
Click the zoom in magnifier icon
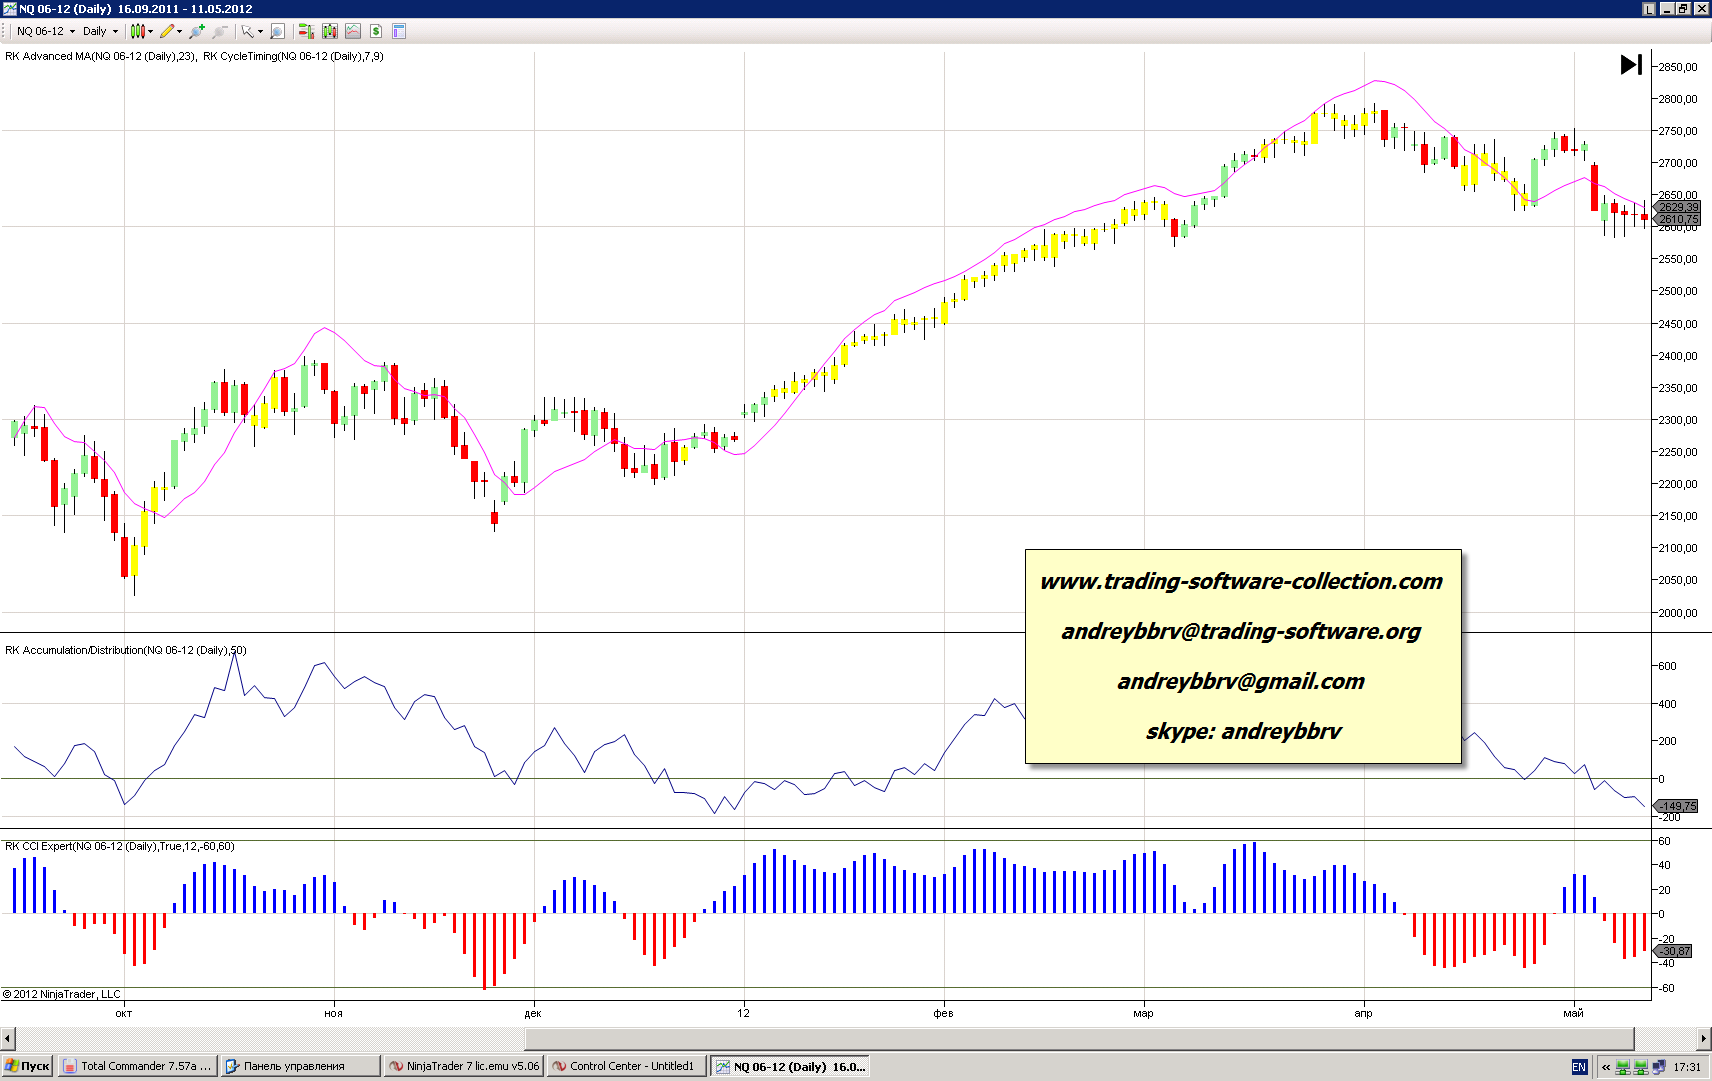click(197, 31)
